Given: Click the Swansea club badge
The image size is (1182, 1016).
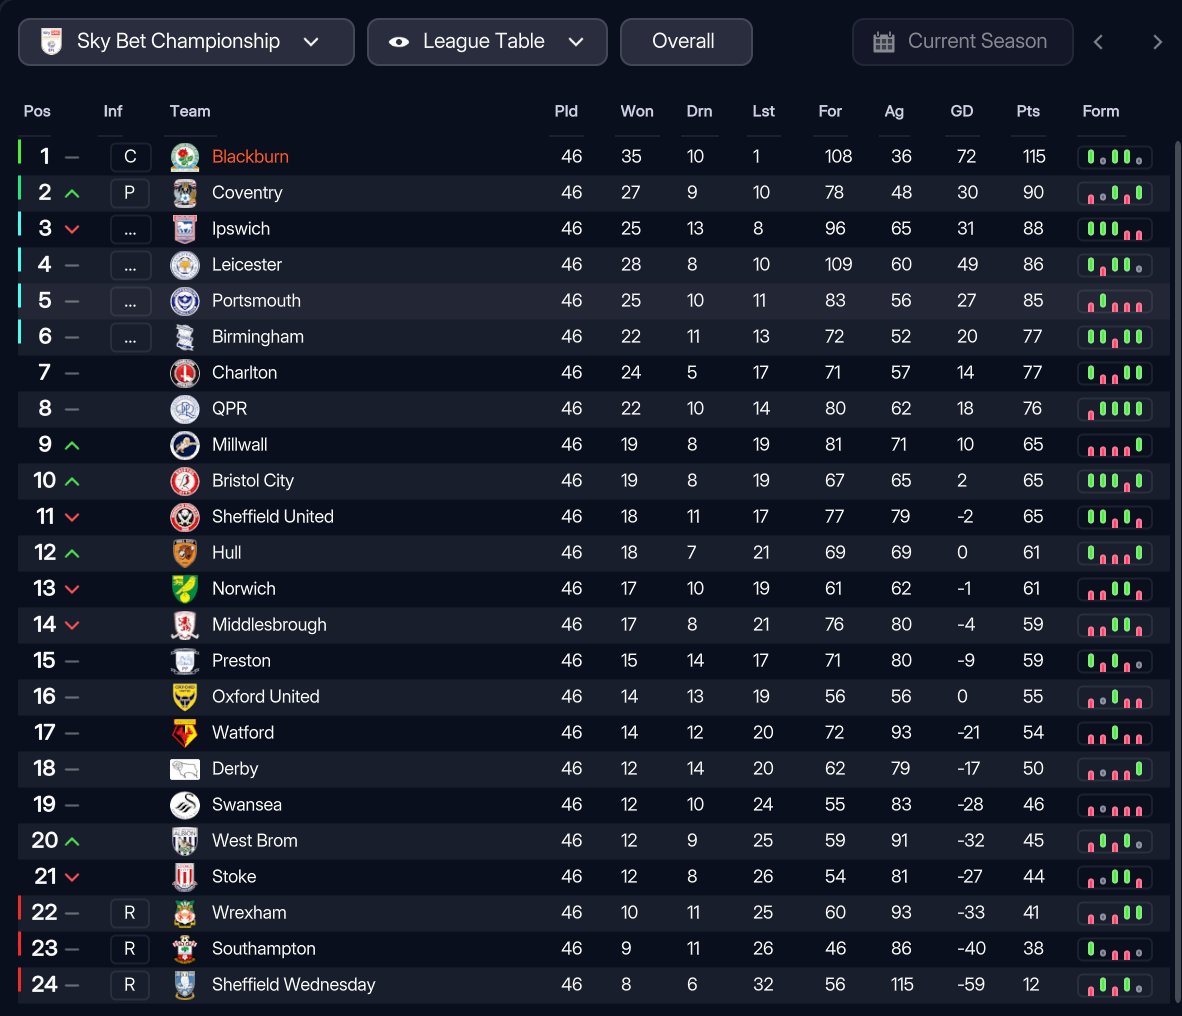Looking at the screenshot, I should point(185,805).
